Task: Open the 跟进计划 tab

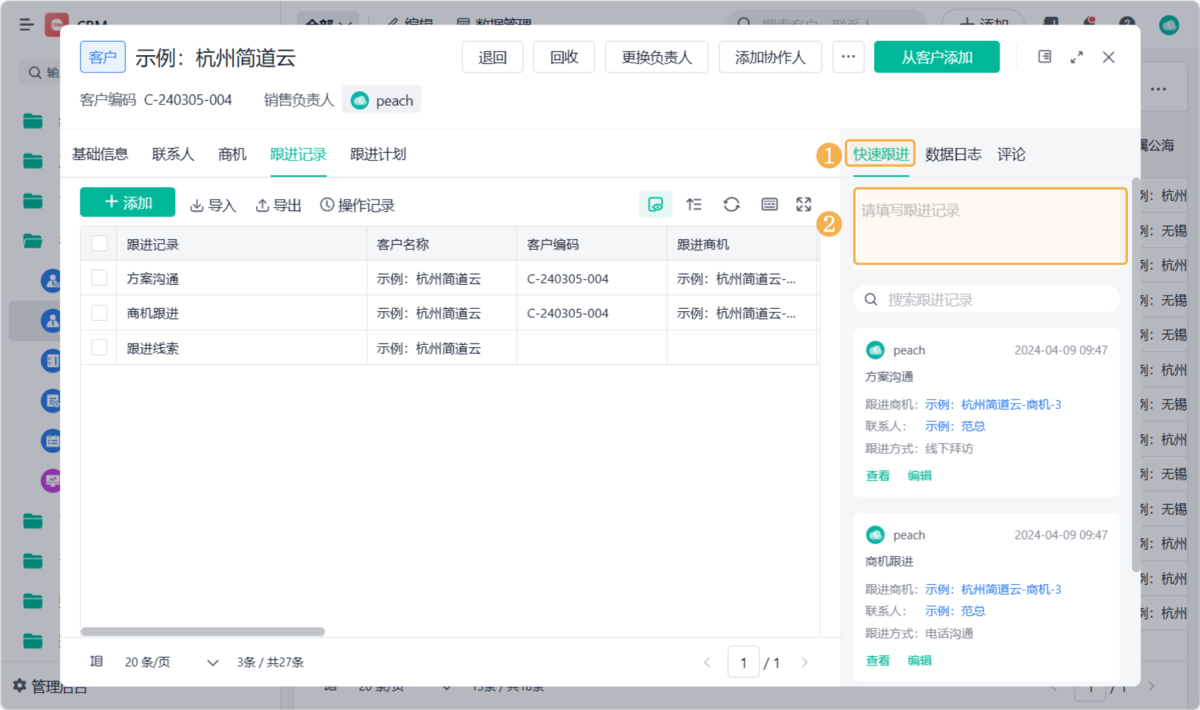Action: pos(378,154)
